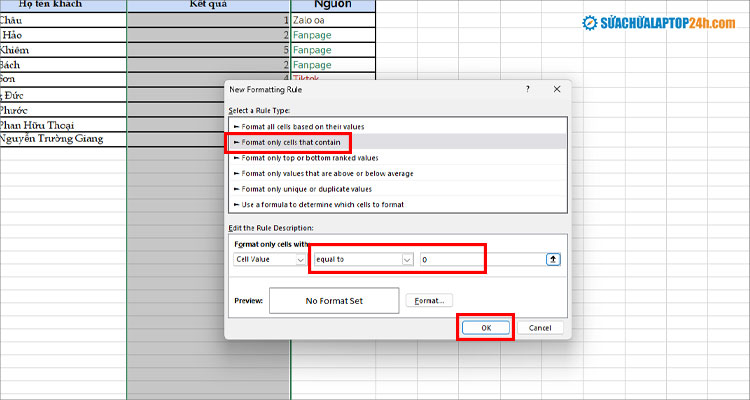Open the Cell Value dropdown
The width and height of the screenshot is (750, 400).
(x=270, y=259)
